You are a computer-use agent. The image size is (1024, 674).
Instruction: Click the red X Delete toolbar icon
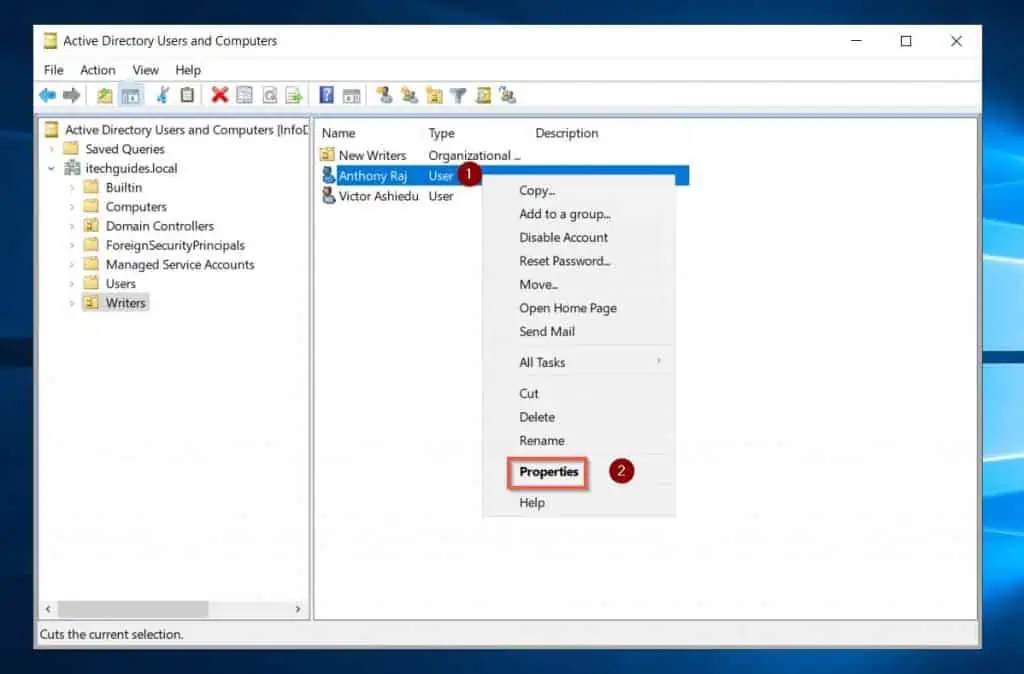tap(220, 95)
